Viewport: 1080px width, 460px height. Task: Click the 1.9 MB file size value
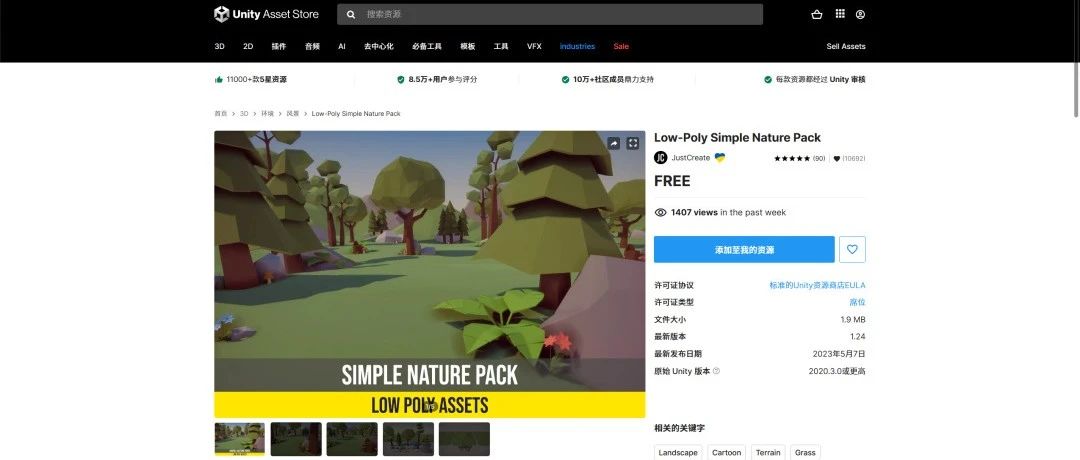853,320
